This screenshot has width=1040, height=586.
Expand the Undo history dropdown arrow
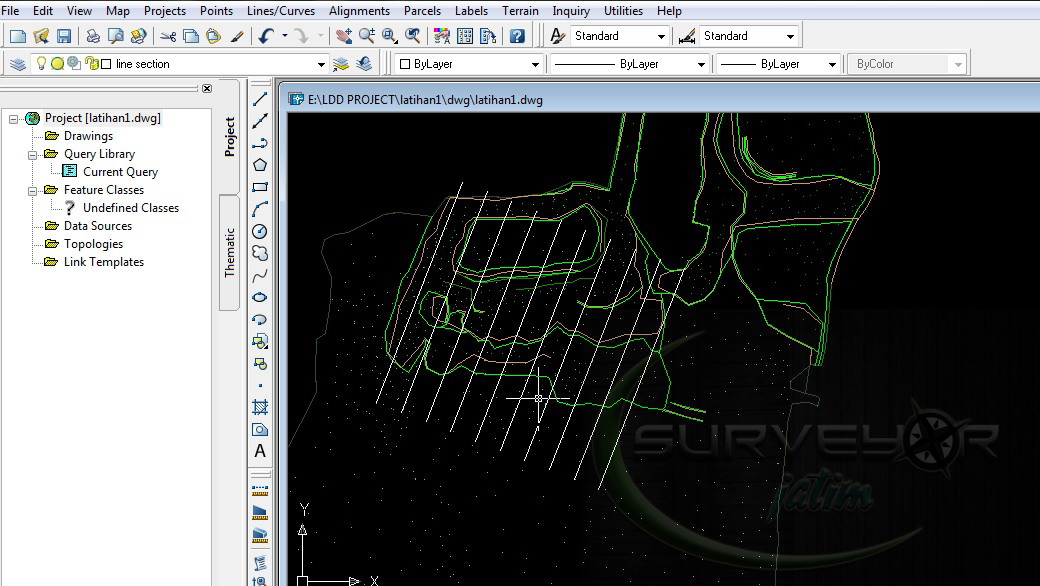(x=283, y=36)
